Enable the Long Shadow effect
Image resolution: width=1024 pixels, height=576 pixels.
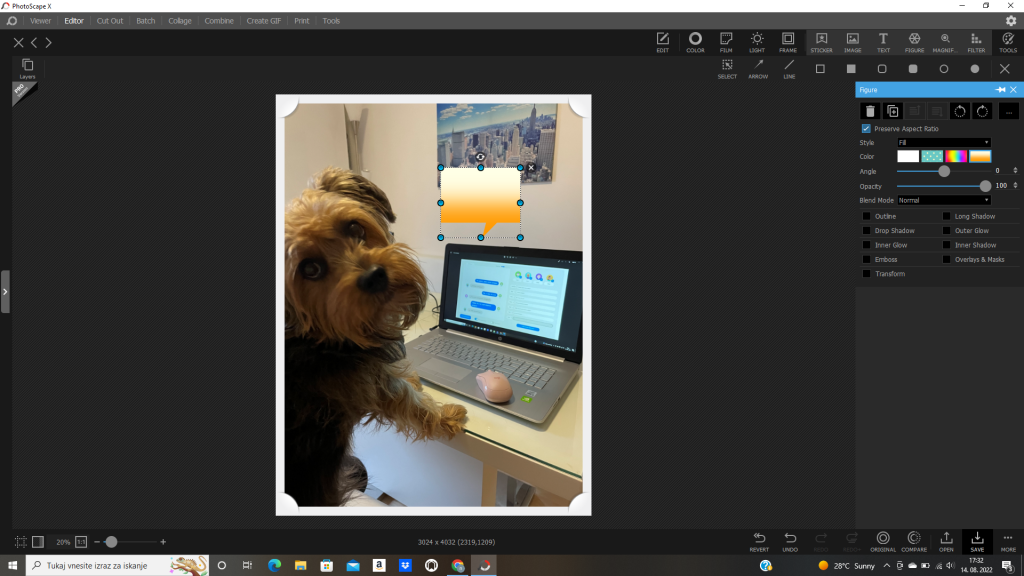tap(946, 216)
